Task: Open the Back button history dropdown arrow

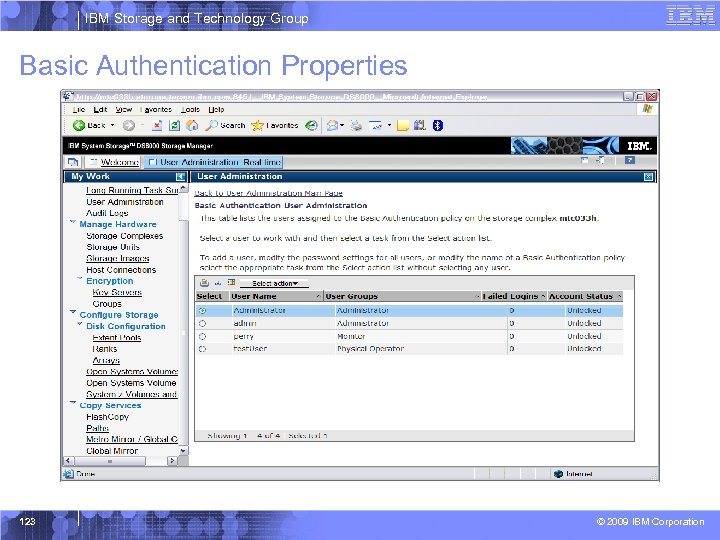Action: pyautogui.click(x=112, y=125)
